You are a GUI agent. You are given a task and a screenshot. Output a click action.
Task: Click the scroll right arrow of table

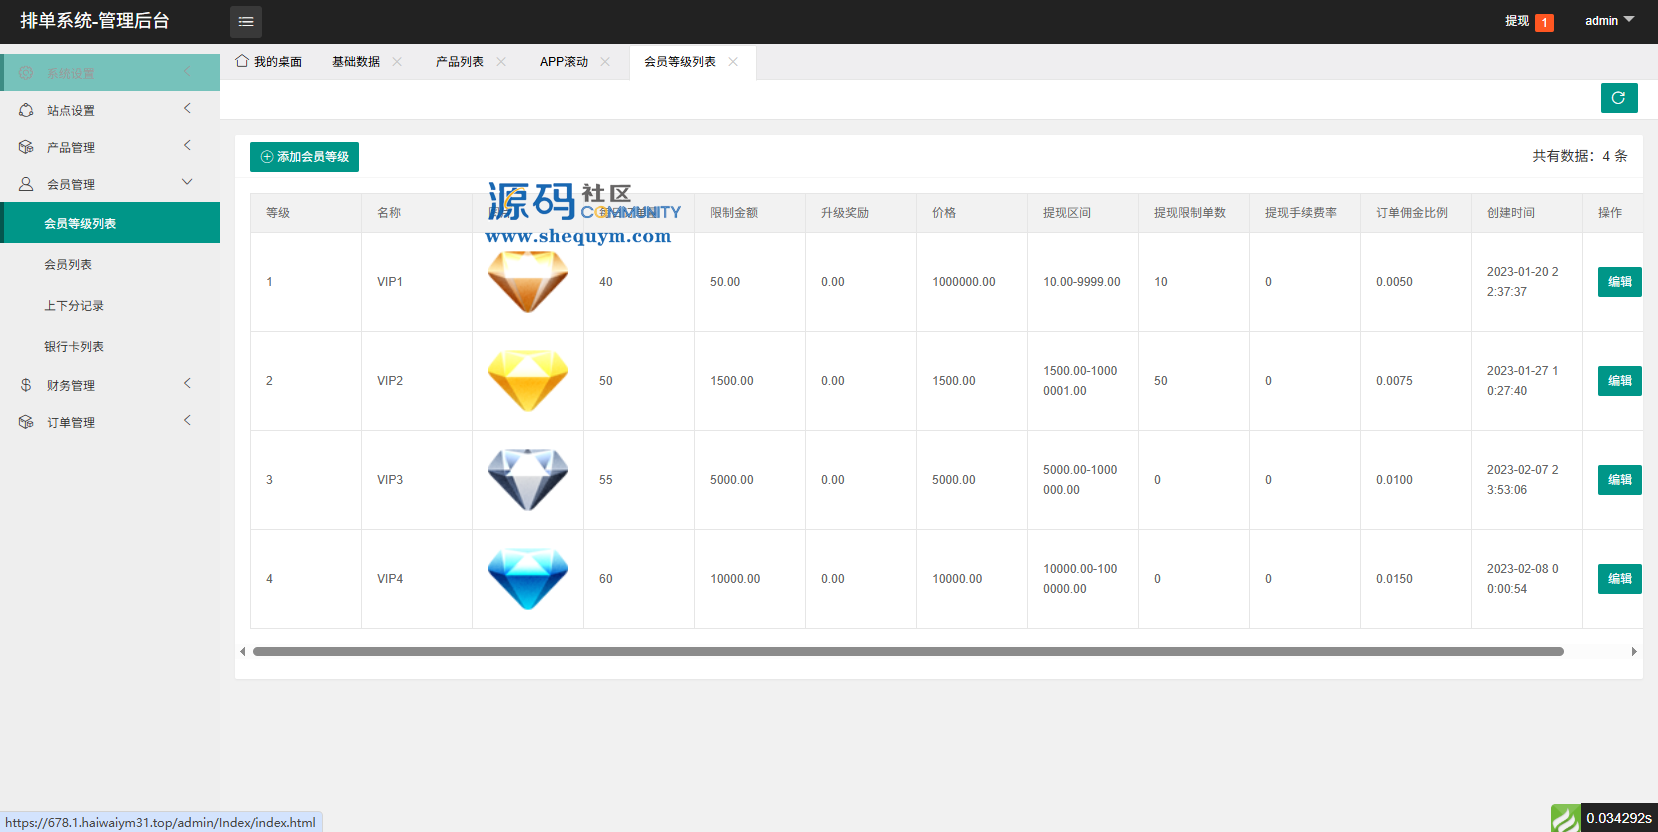point(1634,652)
